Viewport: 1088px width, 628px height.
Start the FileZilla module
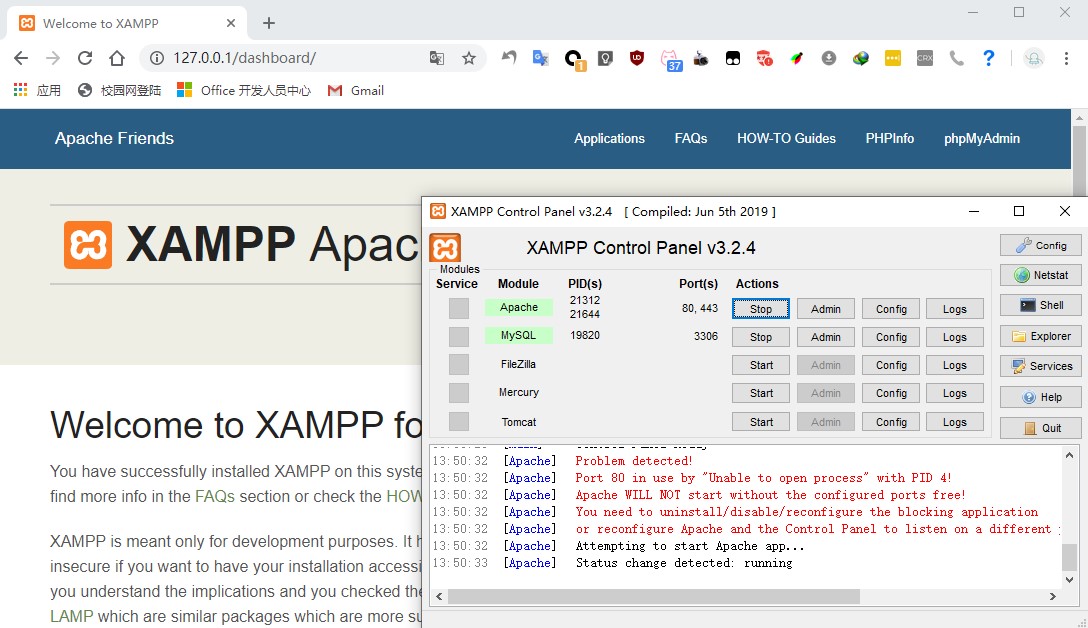[x=761, y=365]
